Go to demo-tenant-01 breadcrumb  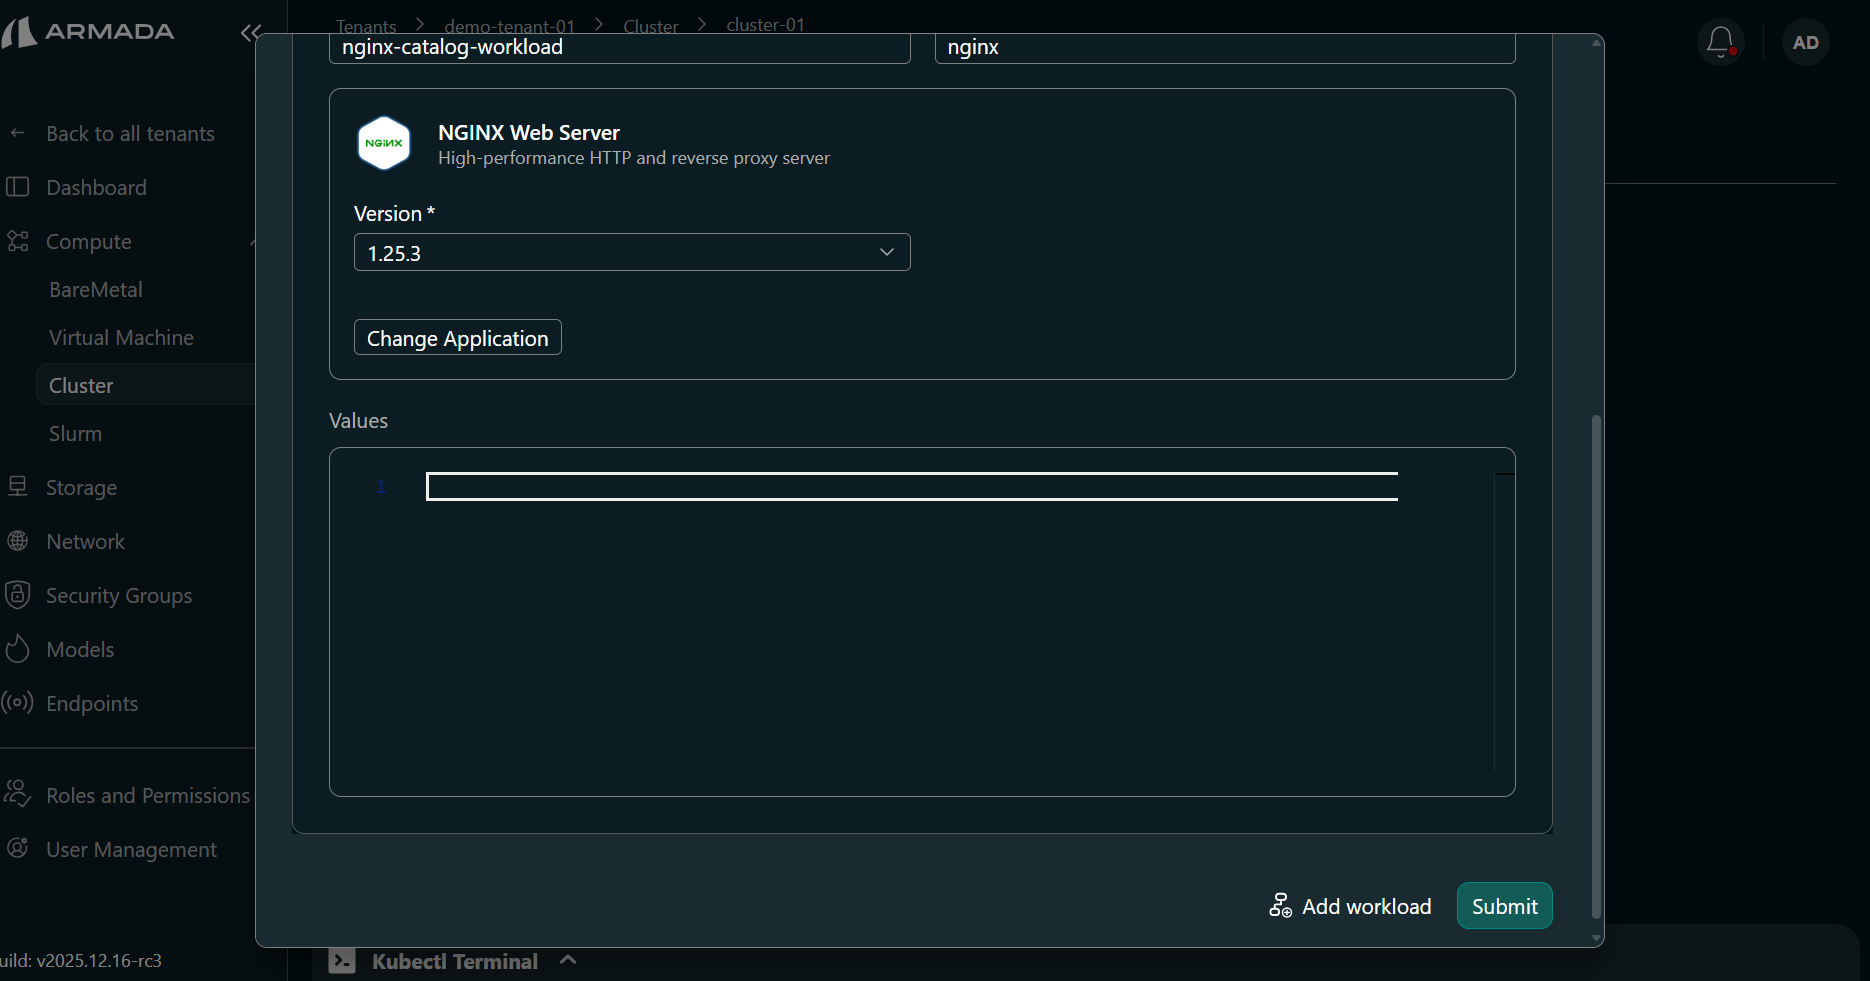[x=509, y=25]
